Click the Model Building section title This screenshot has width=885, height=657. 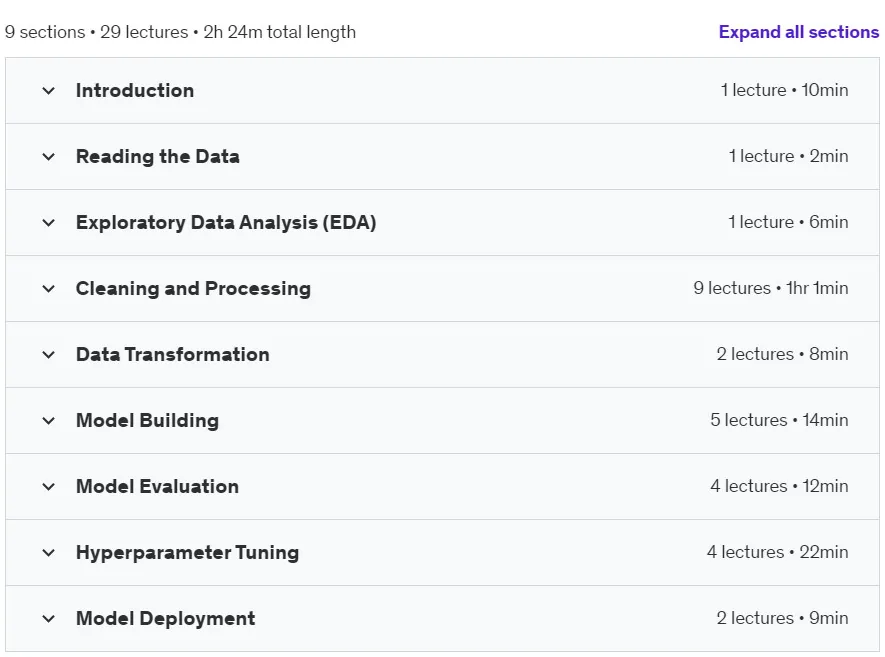point(147,421)
